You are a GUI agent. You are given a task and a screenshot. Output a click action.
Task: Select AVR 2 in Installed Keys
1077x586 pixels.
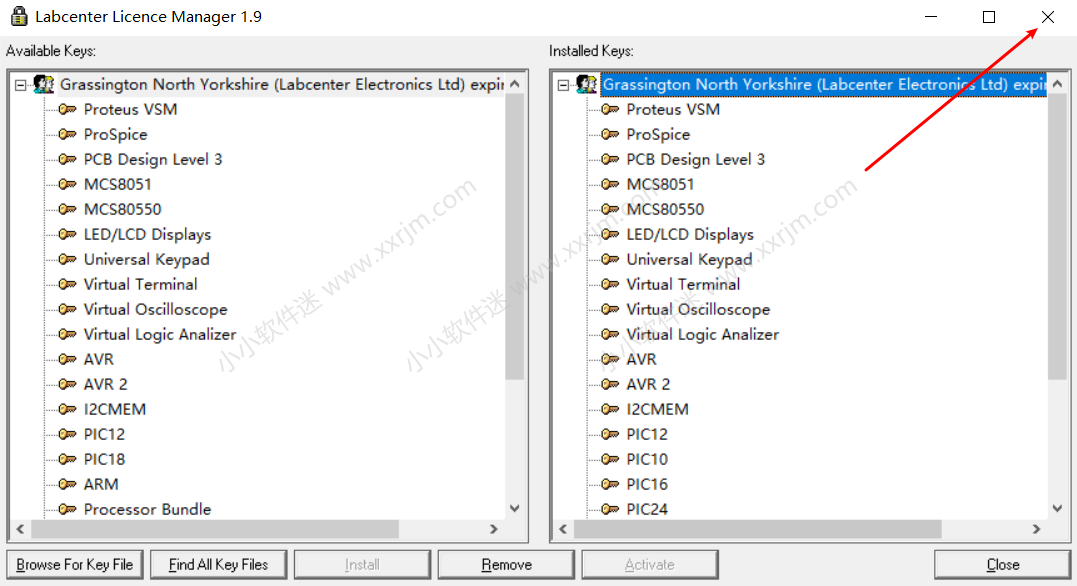(648, 384)
